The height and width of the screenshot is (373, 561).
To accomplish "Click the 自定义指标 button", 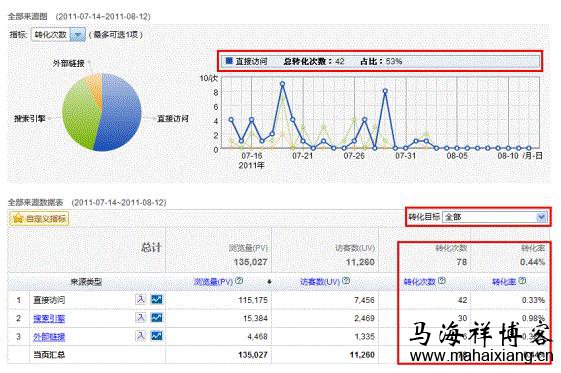I will click(x=39, y=219).
